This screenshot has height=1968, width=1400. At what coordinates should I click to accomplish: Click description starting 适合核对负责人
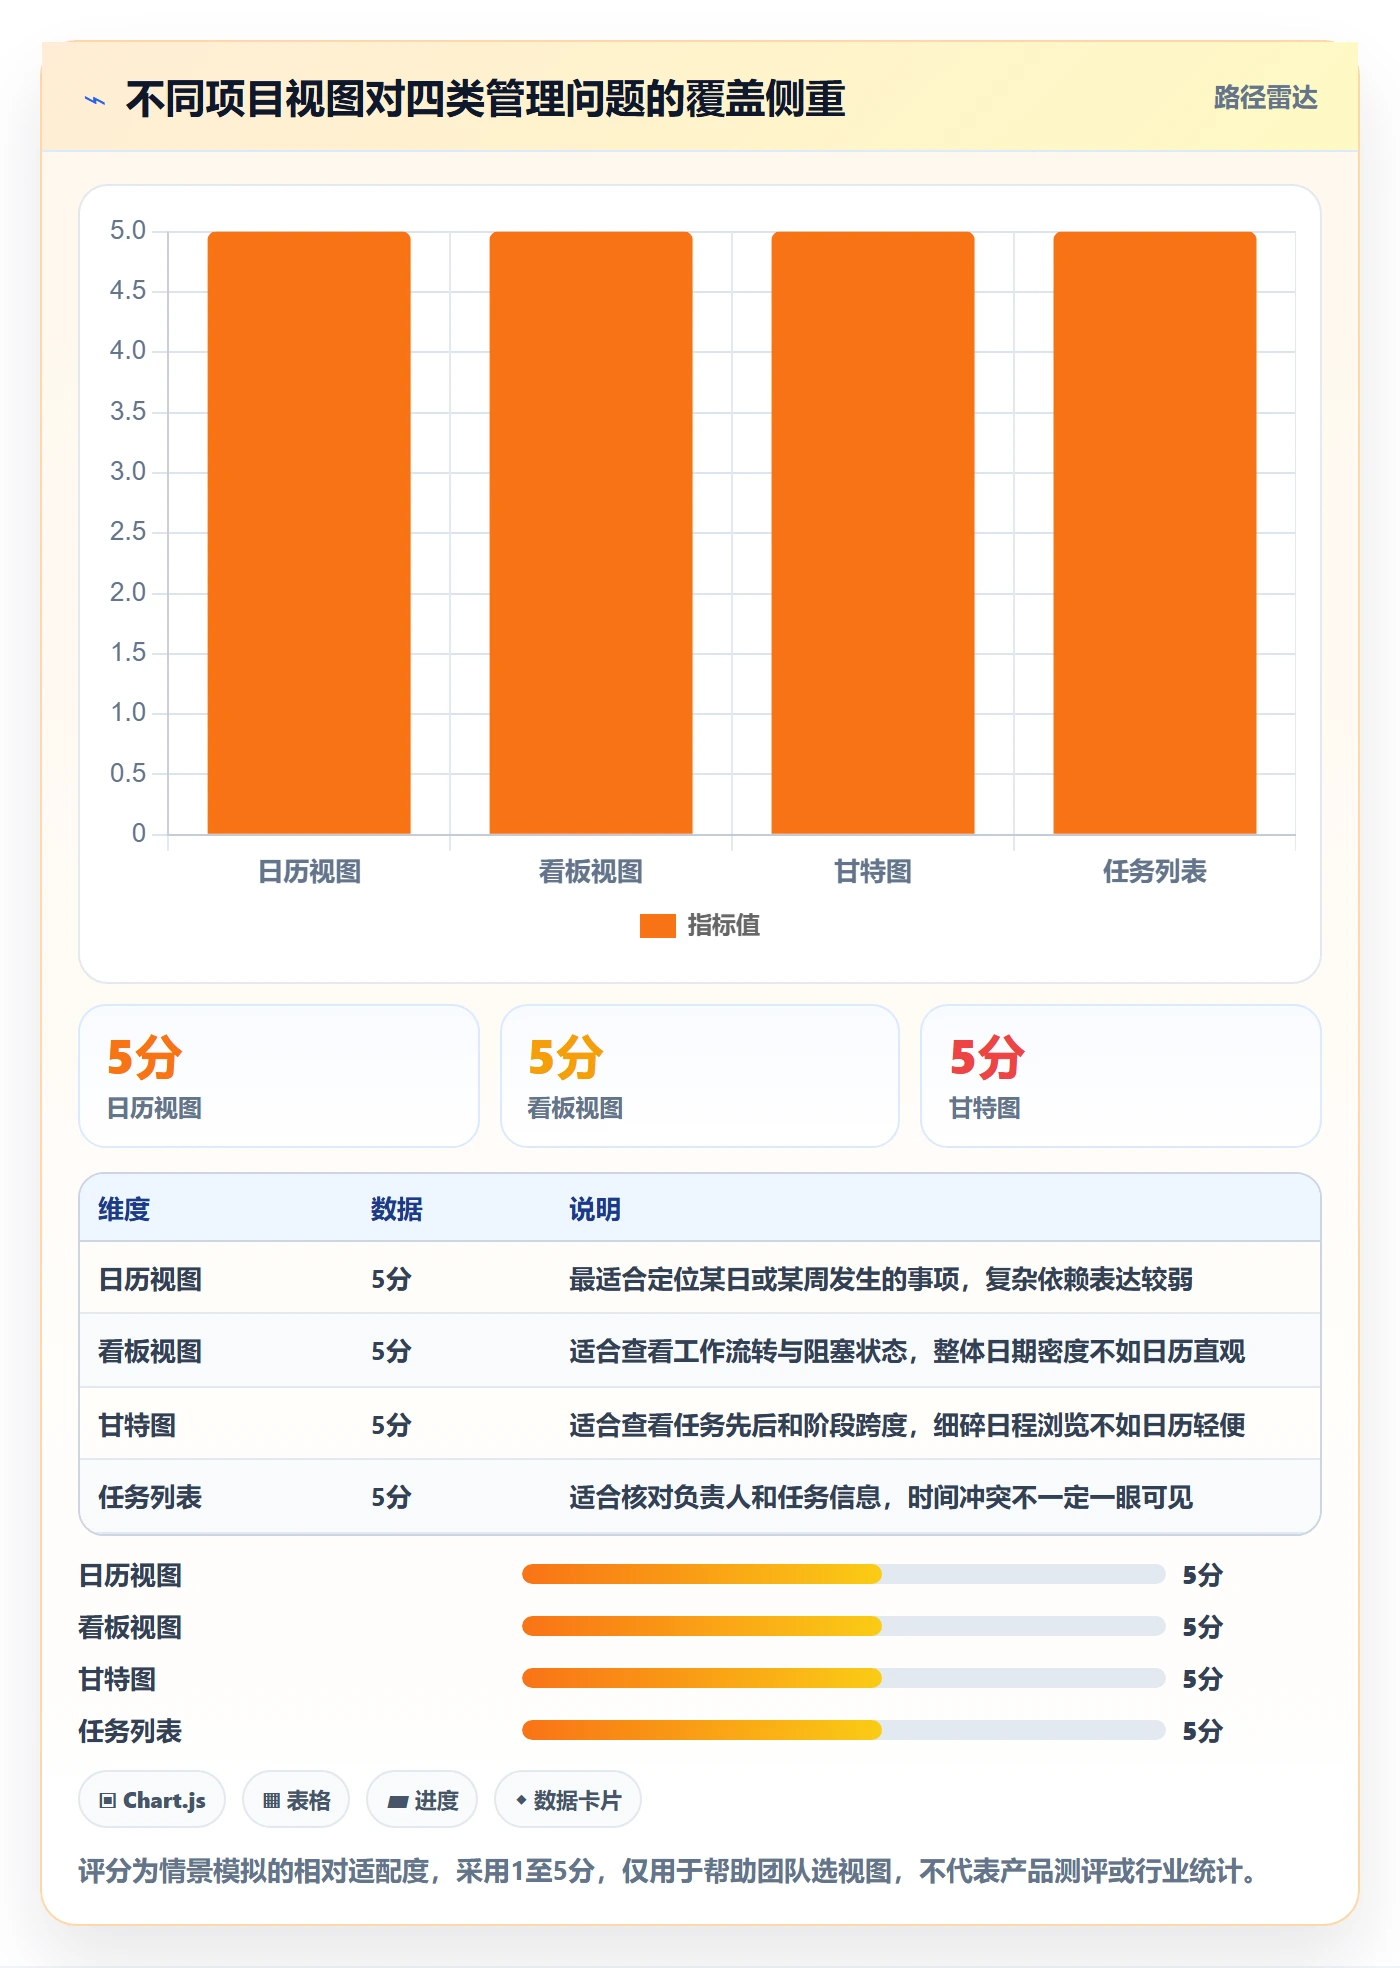pos(881,1498)
